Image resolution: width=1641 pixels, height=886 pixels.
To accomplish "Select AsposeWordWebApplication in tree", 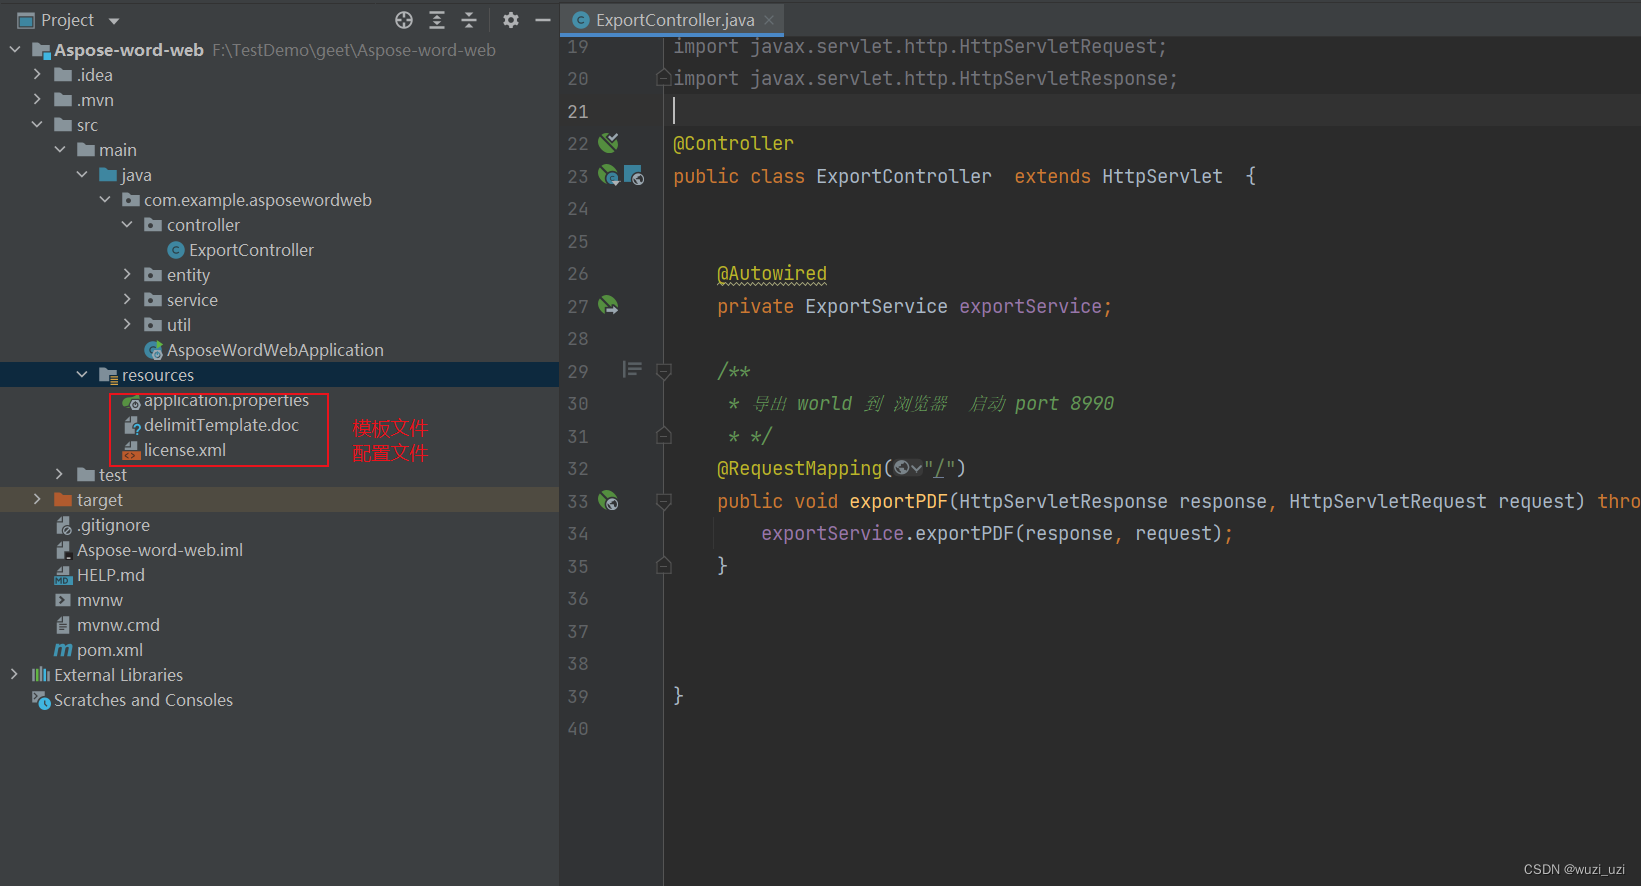I will [275, 350].
